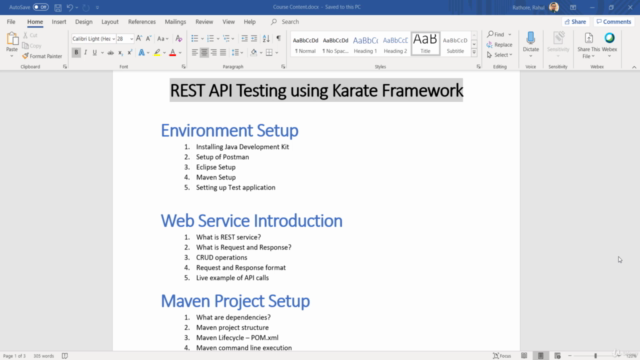Open the Change Case dropdown

pyautogui.click(x=162, y=38)
